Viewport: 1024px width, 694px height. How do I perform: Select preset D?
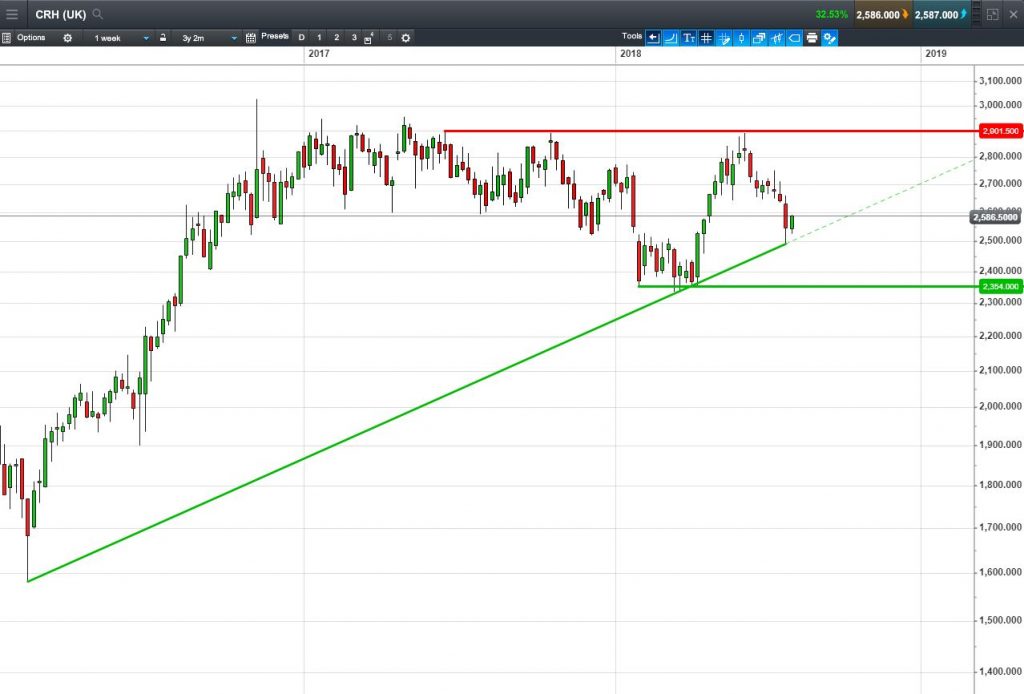pos(302,38)
